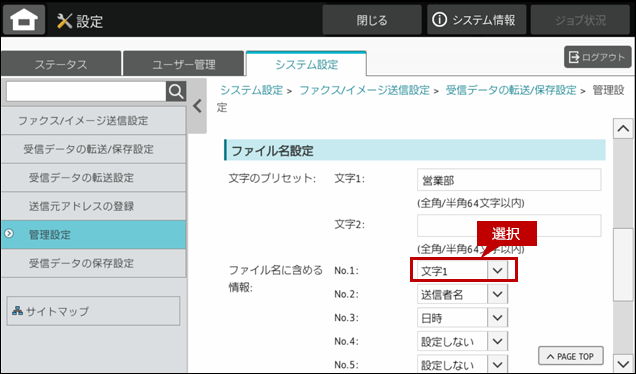Jump to PAGE TOP button
Screen dimensions: 636x374
click(x=571, y=356)
